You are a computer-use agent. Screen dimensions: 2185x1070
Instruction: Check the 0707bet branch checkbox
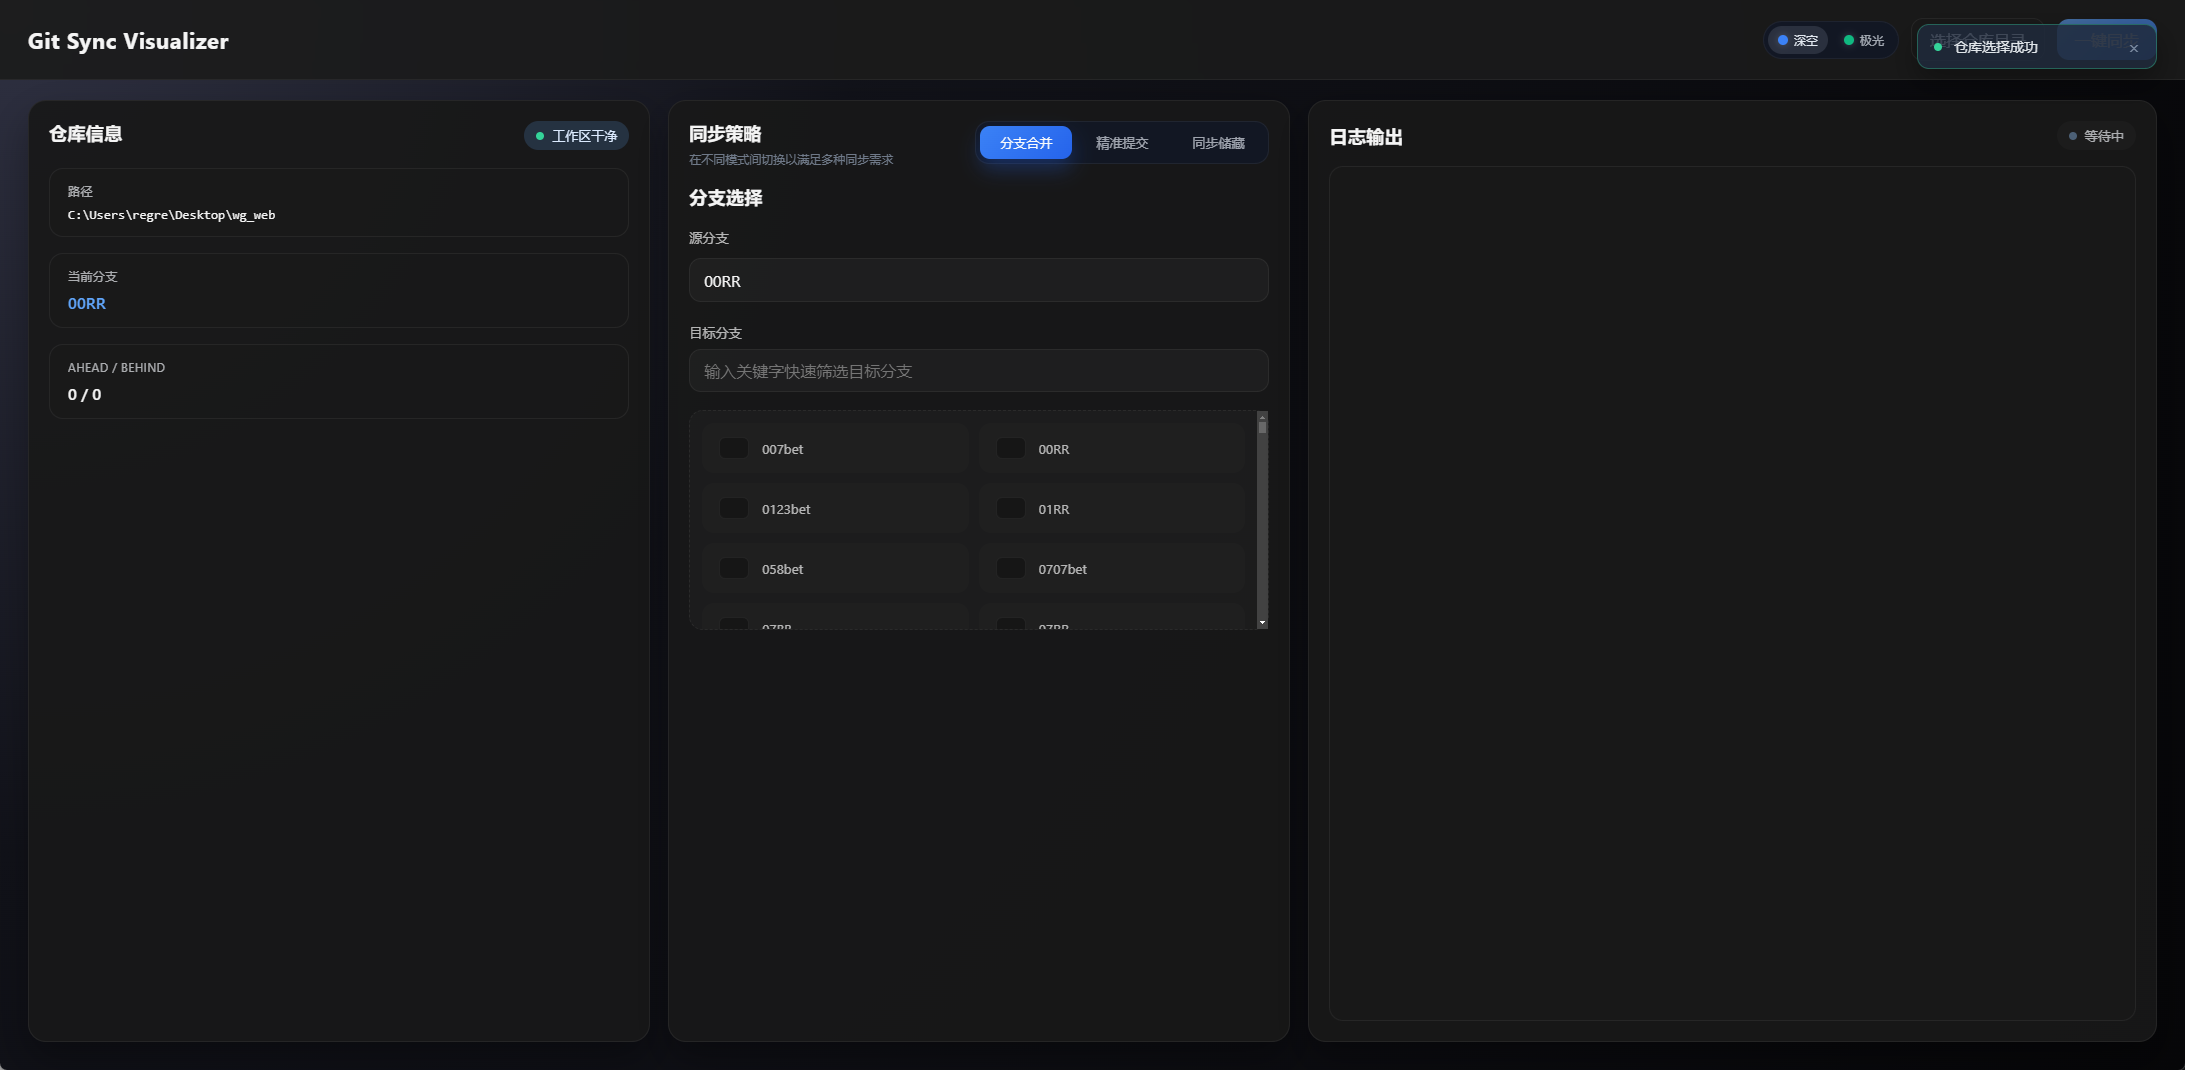pyautogui.click(x=1011, y=568)
